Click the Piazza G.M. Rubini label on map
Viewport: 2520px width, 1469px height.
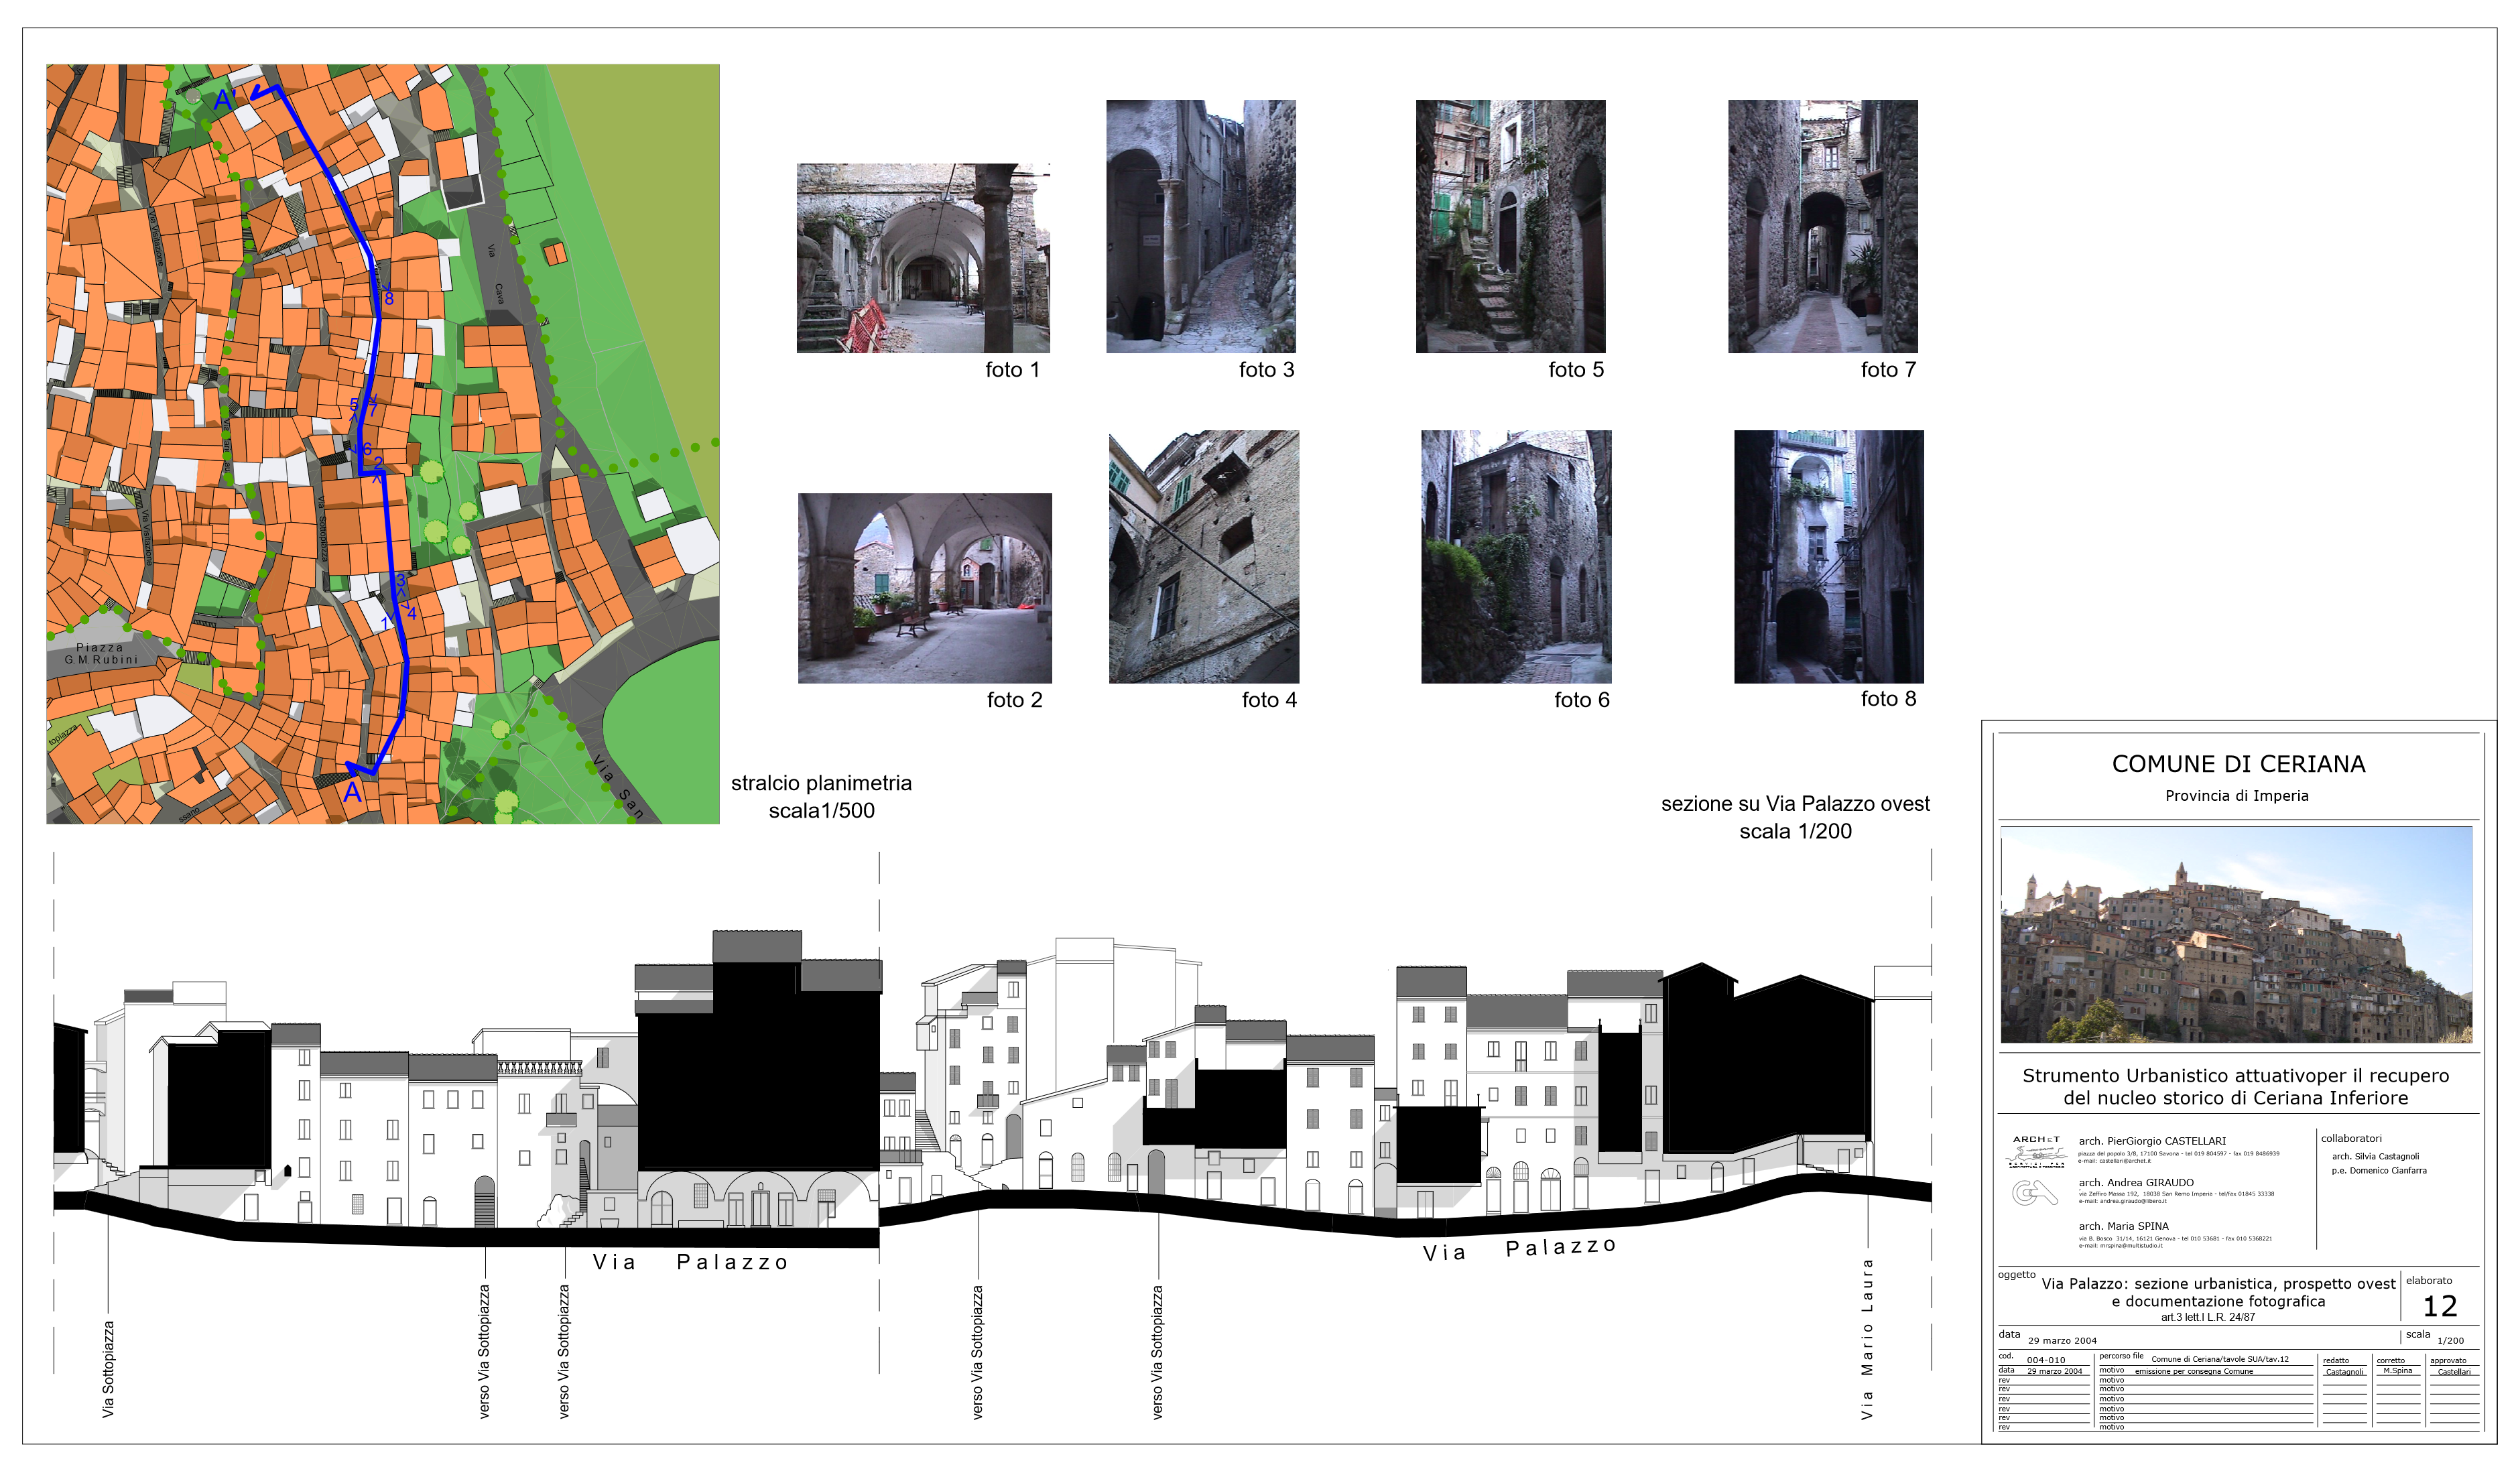(101, 653)
